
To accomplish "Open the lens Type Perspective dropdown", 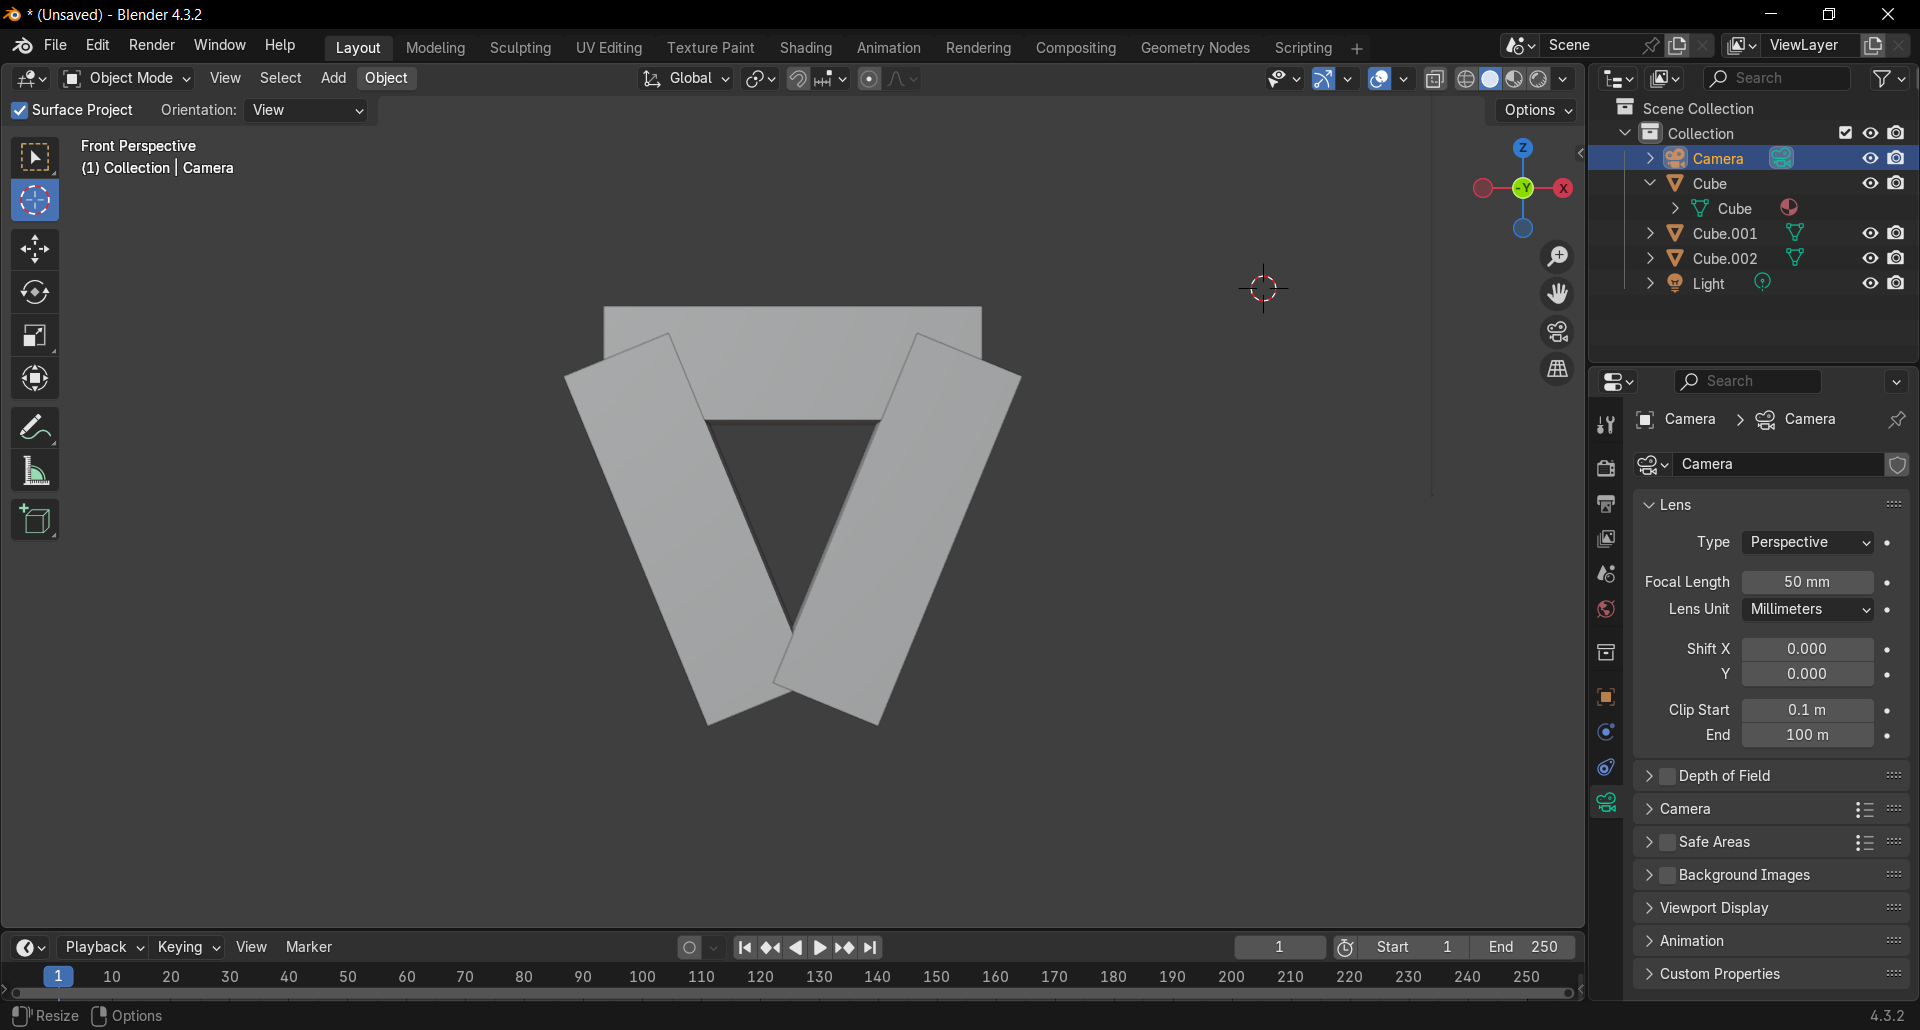I will [x=1808, y=542].
